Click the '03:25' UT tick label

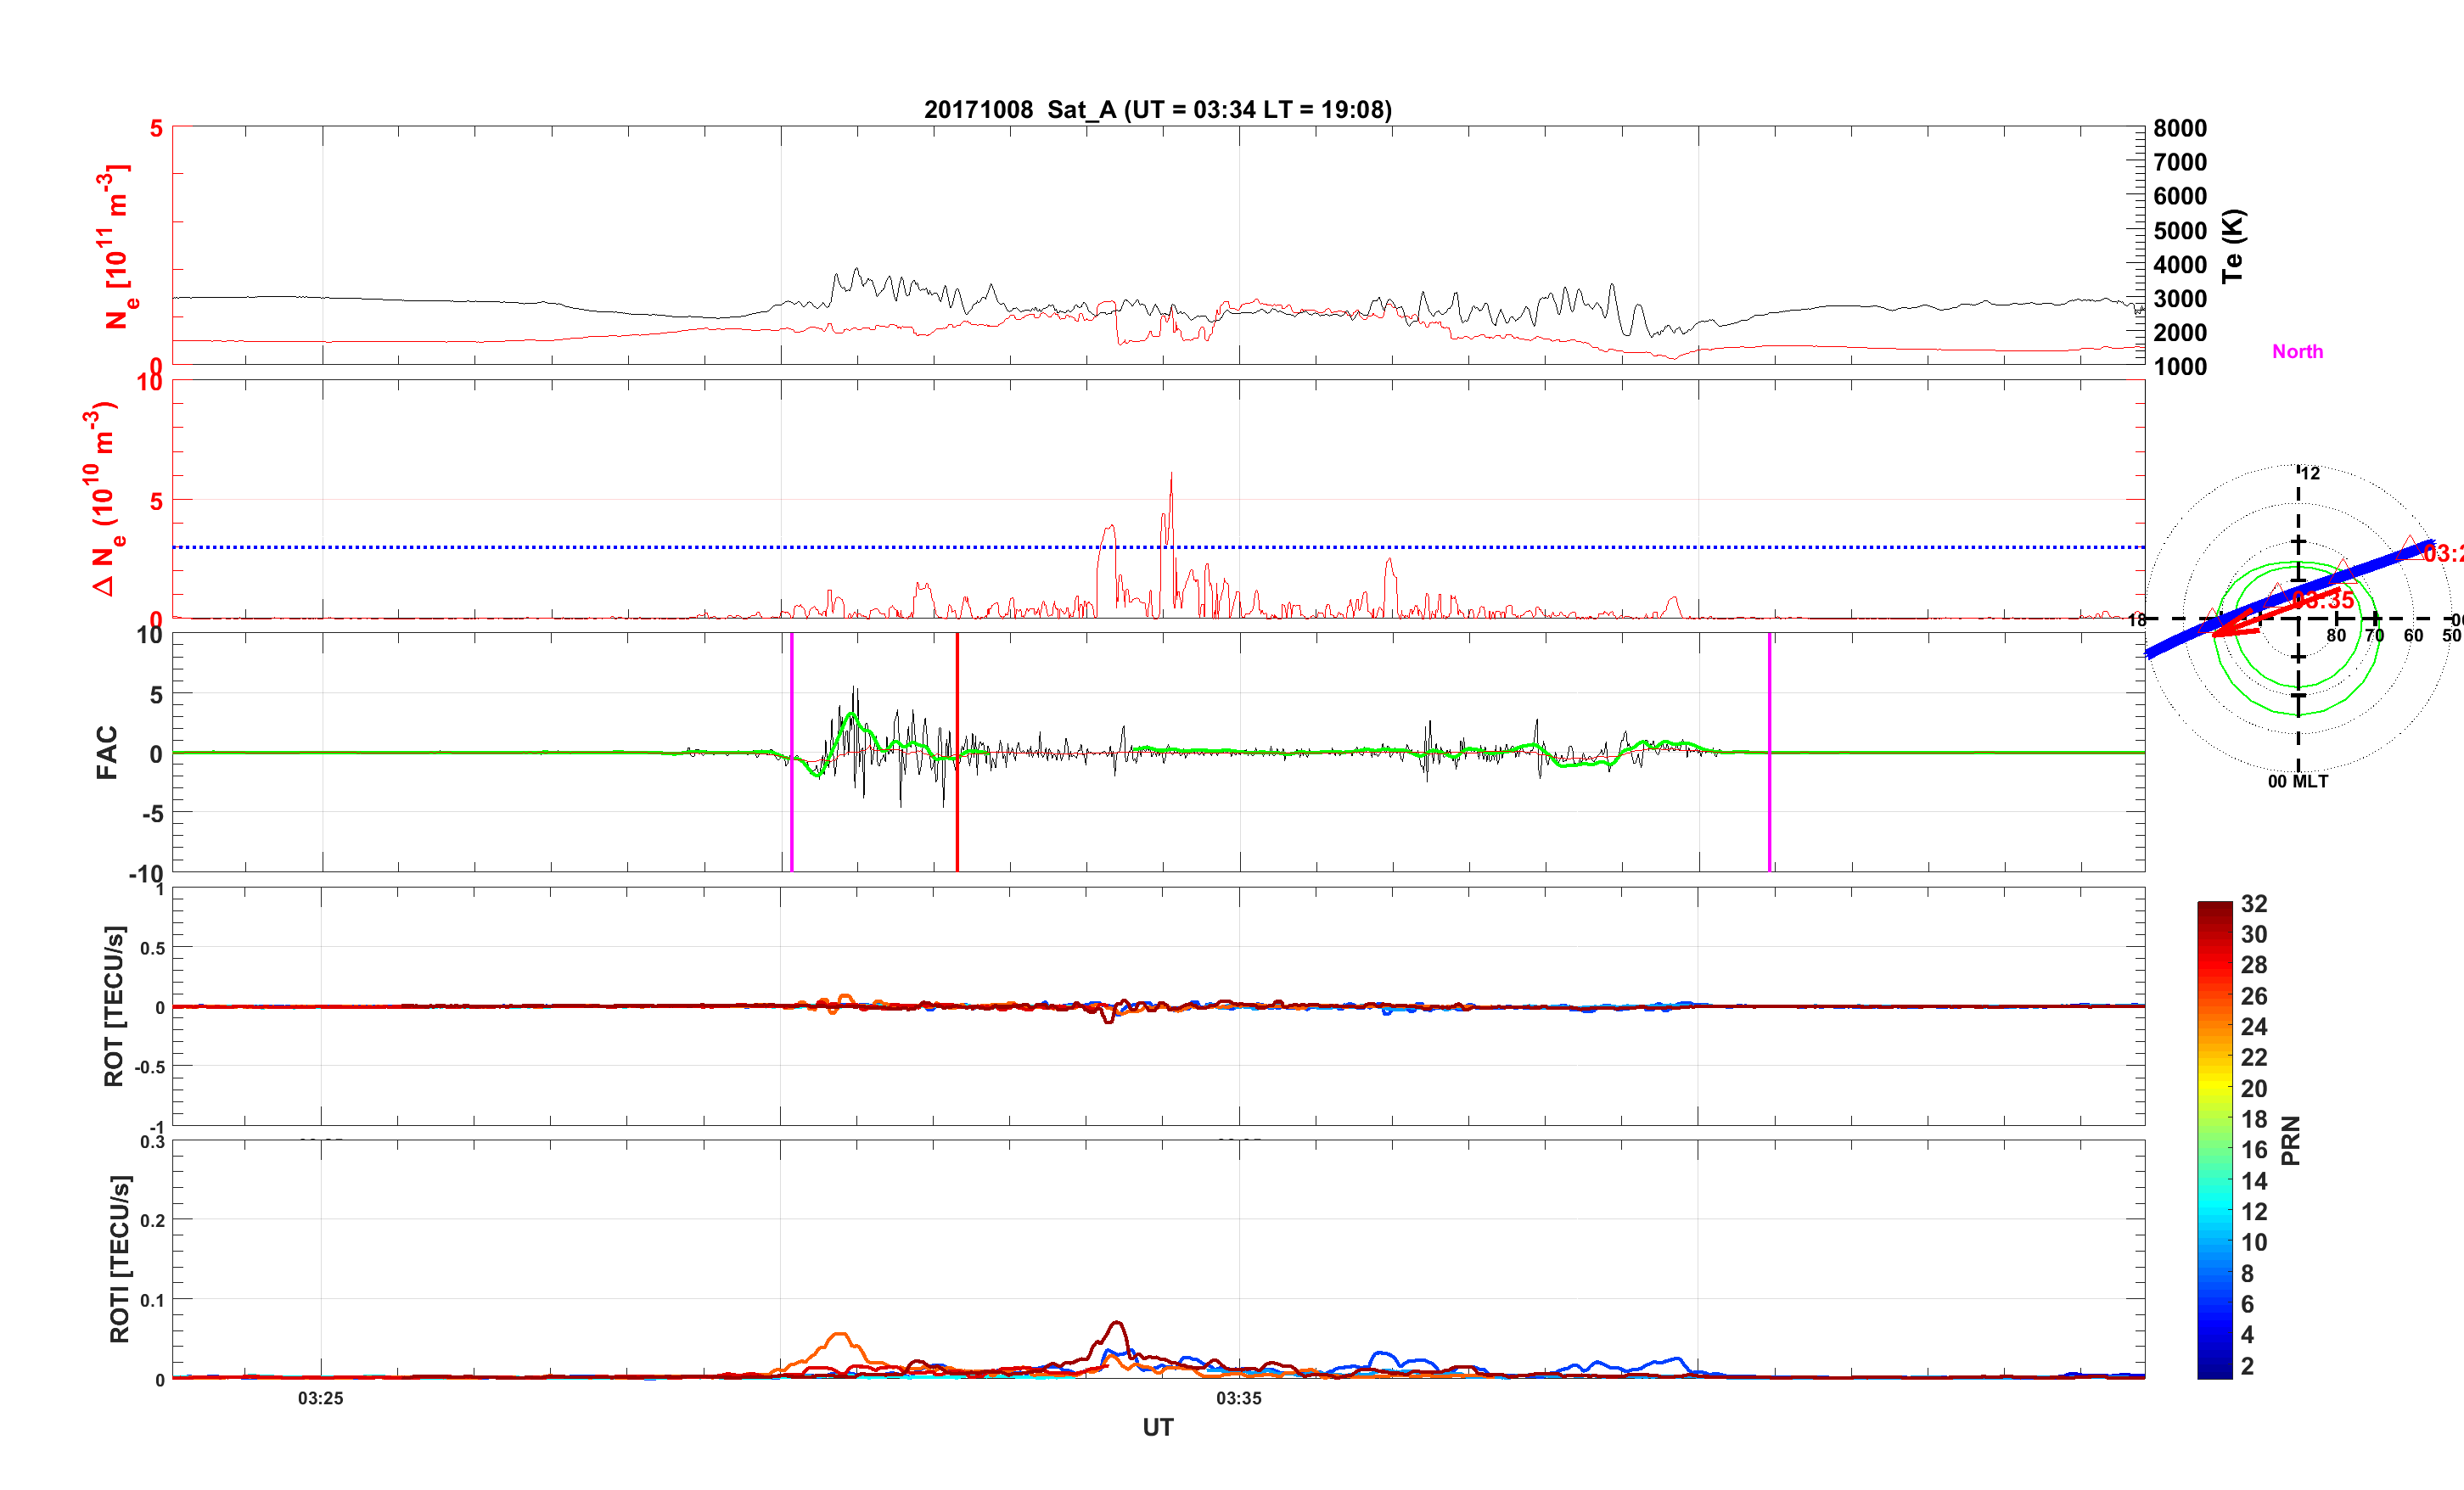[320, 1398]
